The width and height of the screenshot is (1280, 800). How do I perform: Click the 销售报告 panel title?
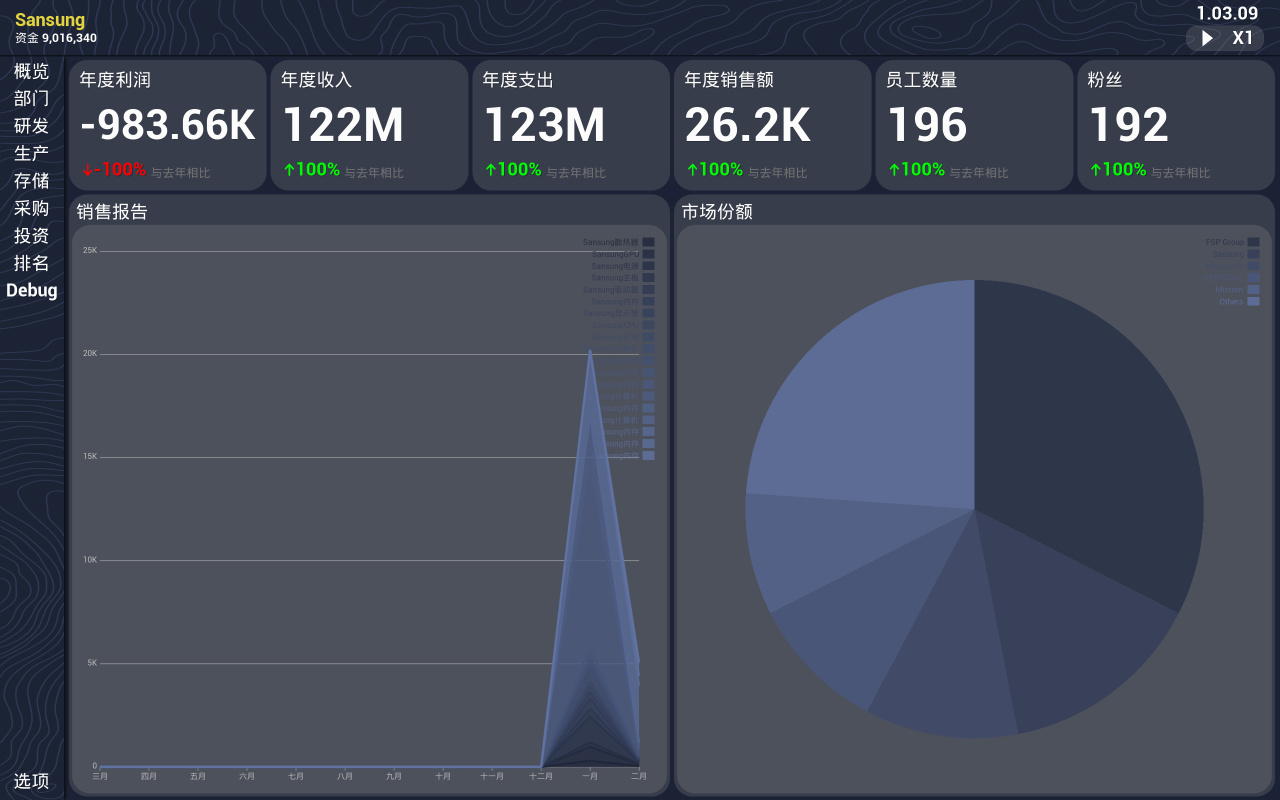coord(112,212)
